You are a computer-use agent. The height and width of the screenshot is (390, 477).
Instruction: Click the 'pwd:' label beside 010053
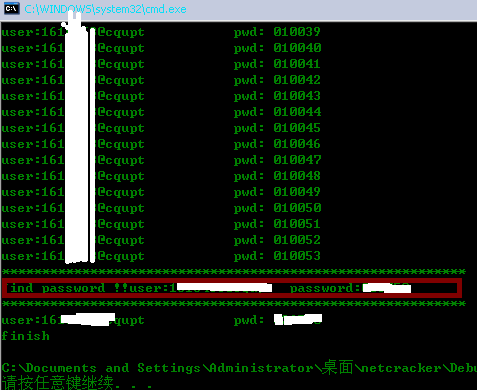click(249, 257)
